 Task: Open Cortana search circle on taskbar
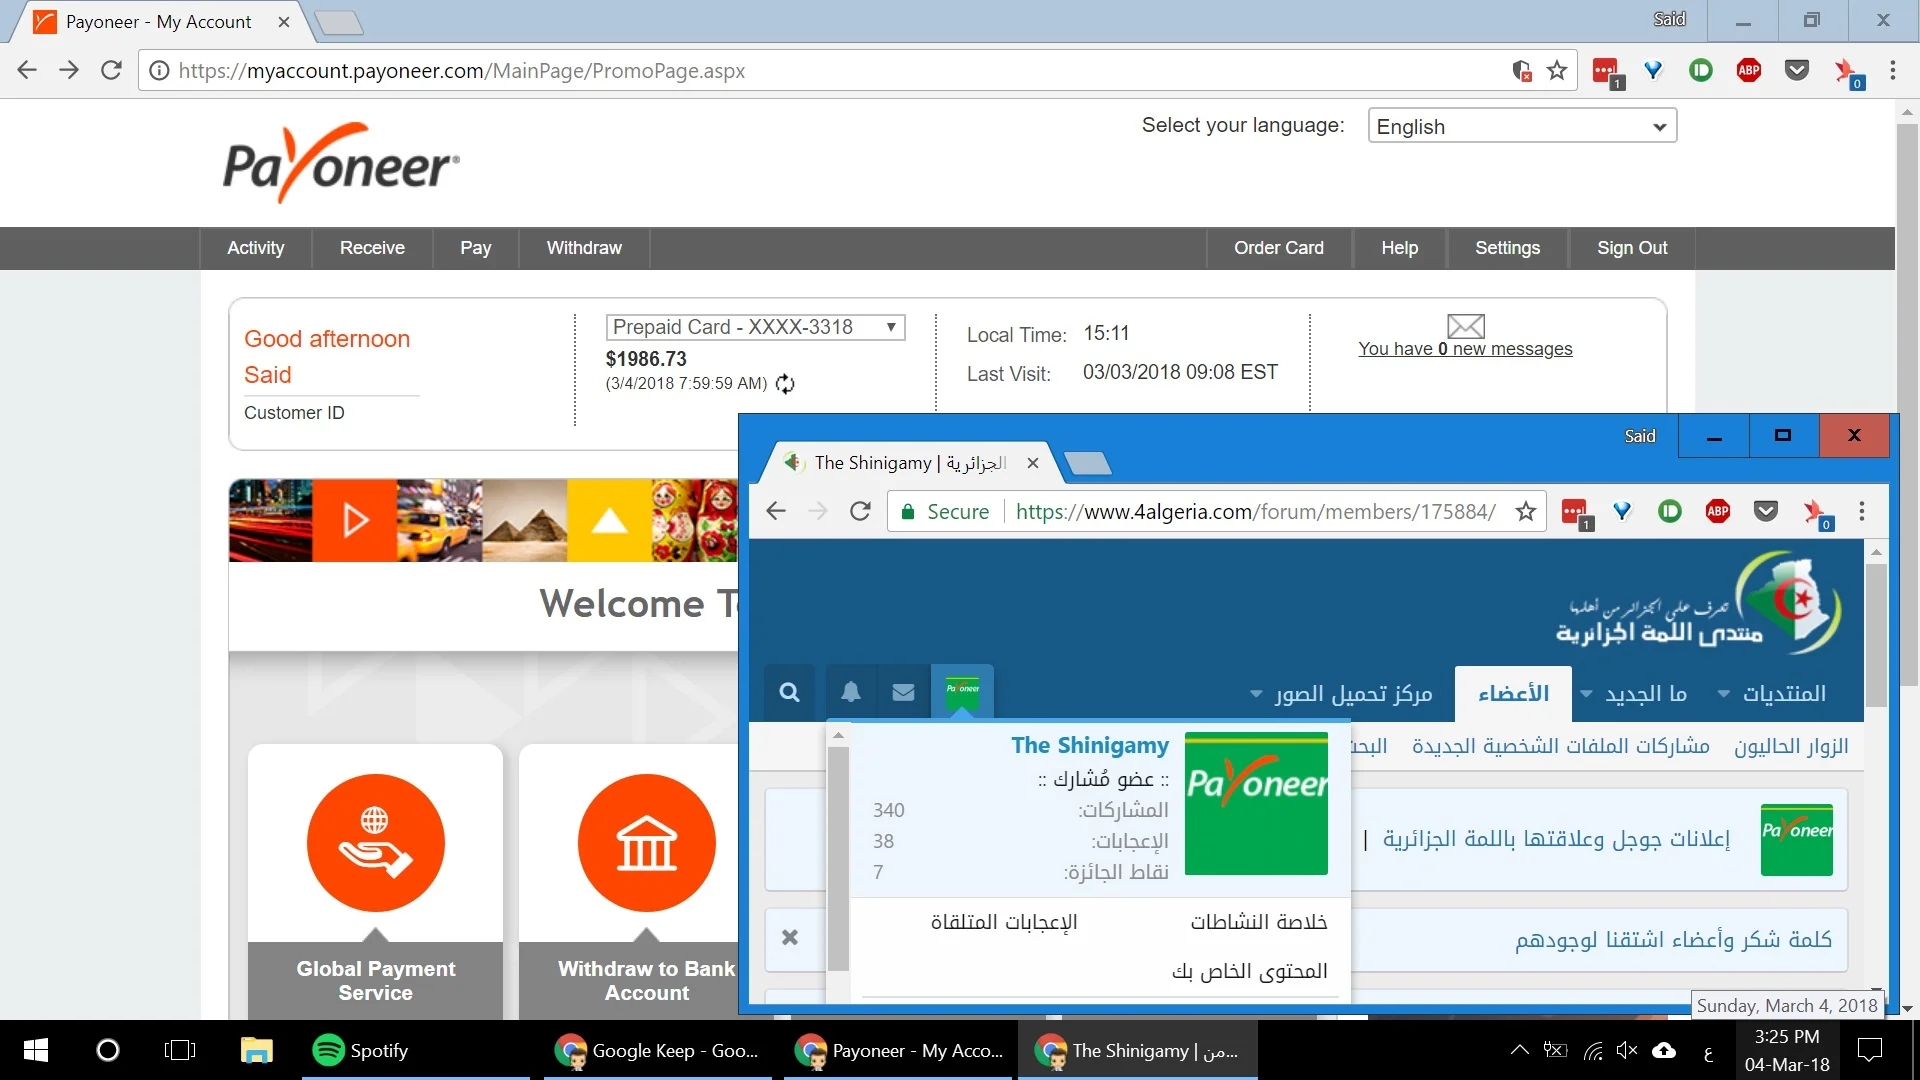(107, 1050)
